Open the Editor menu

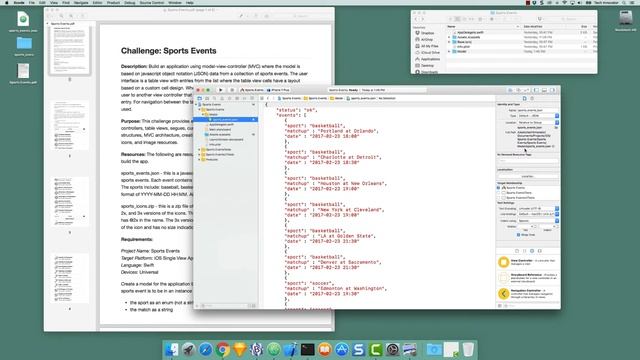point(98,2)
